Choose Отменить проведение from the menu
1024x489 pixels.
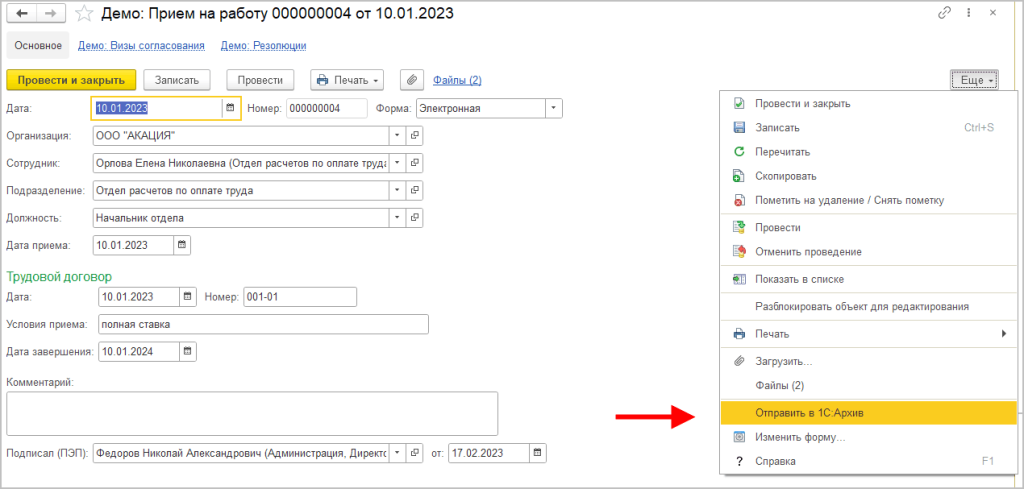click(x=808, y=252)
